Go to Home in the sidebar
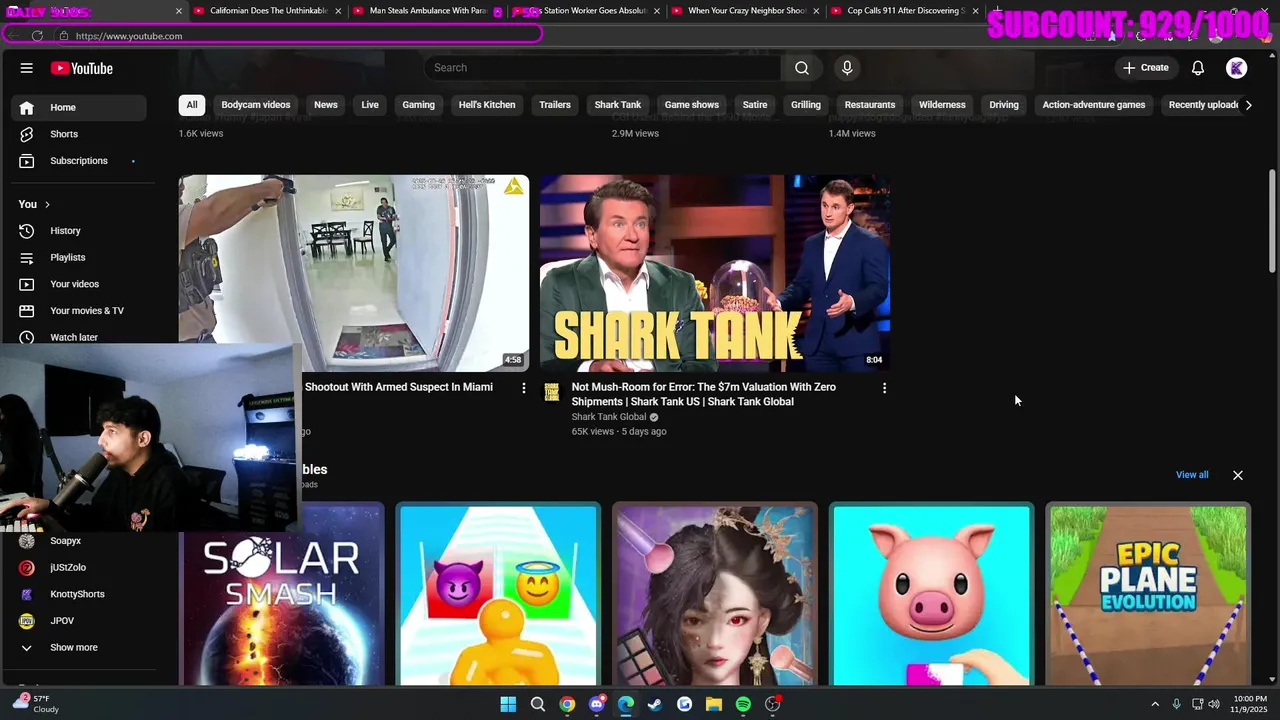 (x=80, y=107)
